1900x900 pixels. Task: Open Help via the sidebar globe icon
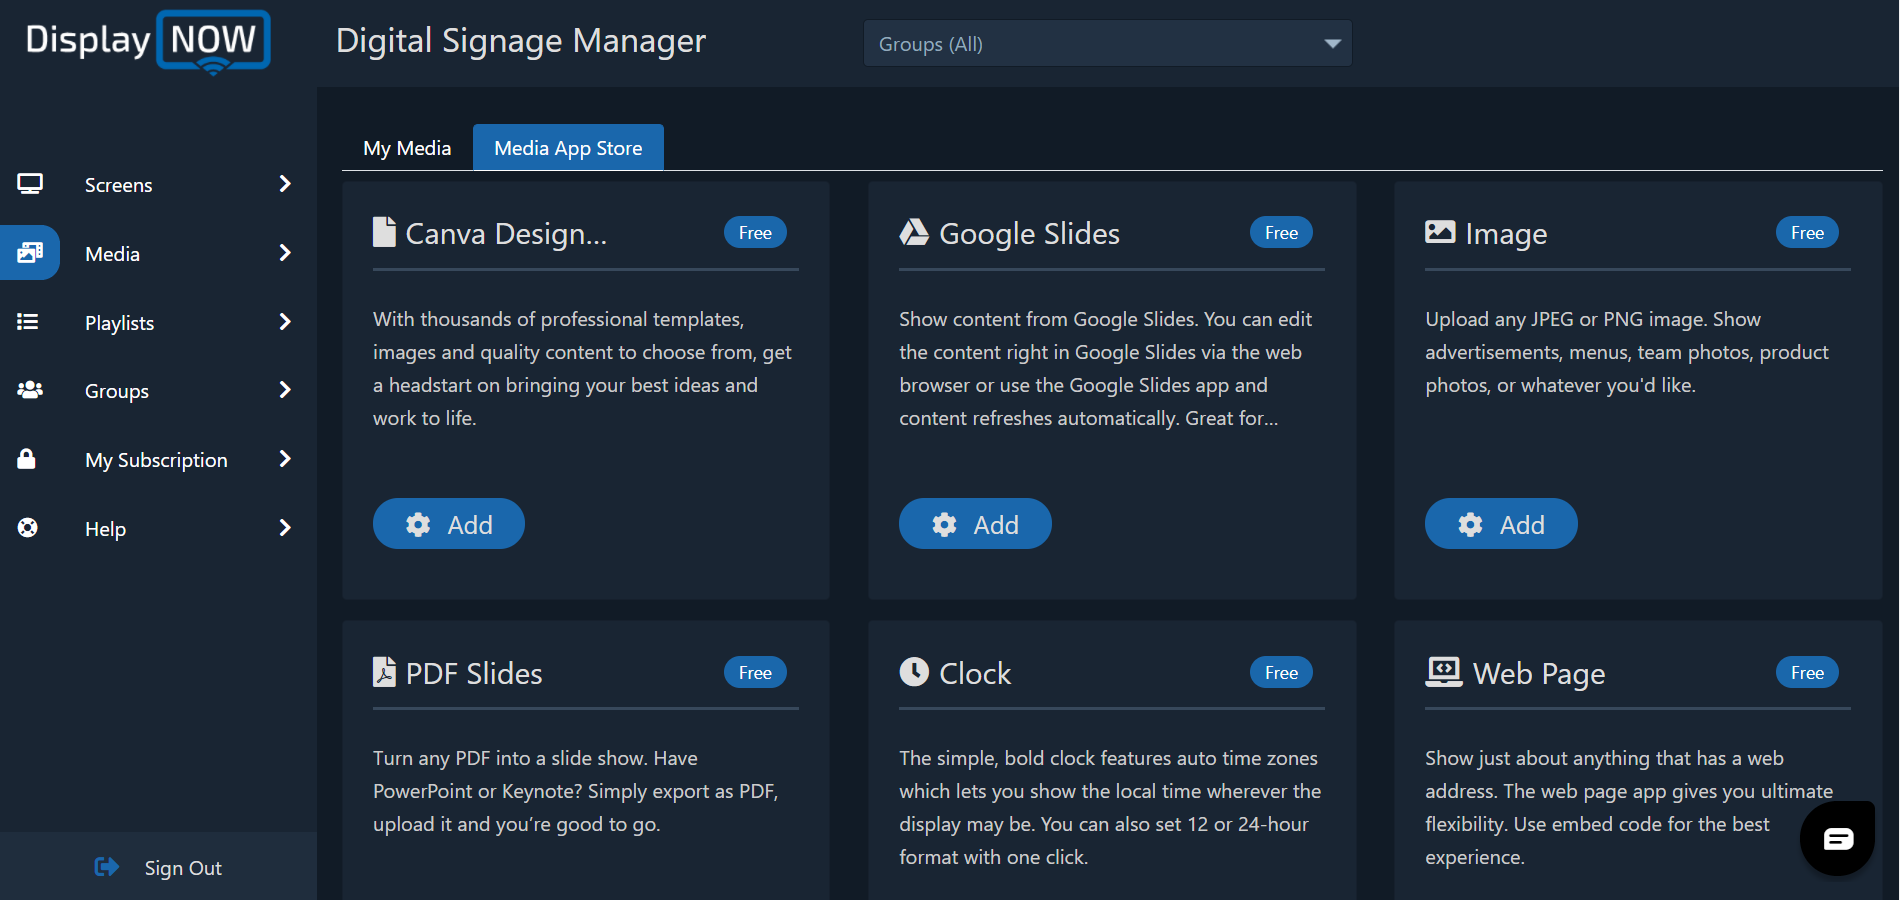tap(27, 528)
